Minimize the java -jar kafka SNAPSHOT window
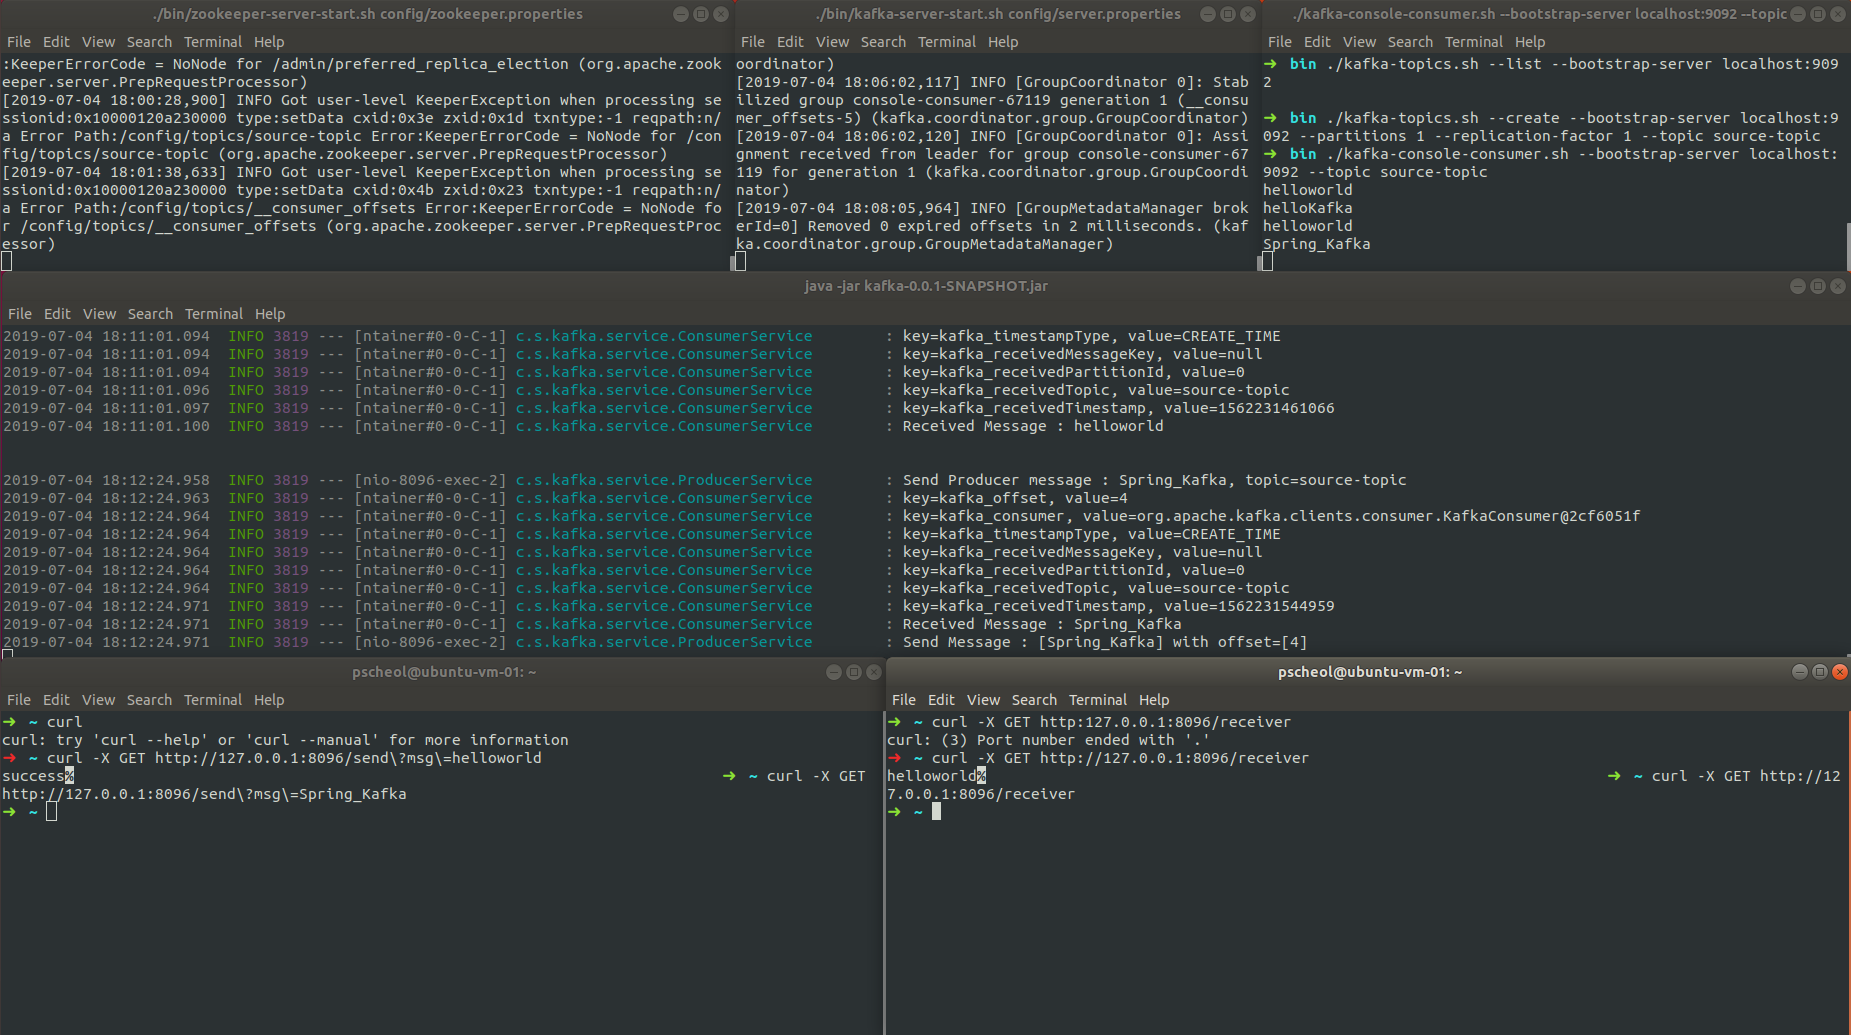Screen dimensions: 1851x1035 [1798, 286]
